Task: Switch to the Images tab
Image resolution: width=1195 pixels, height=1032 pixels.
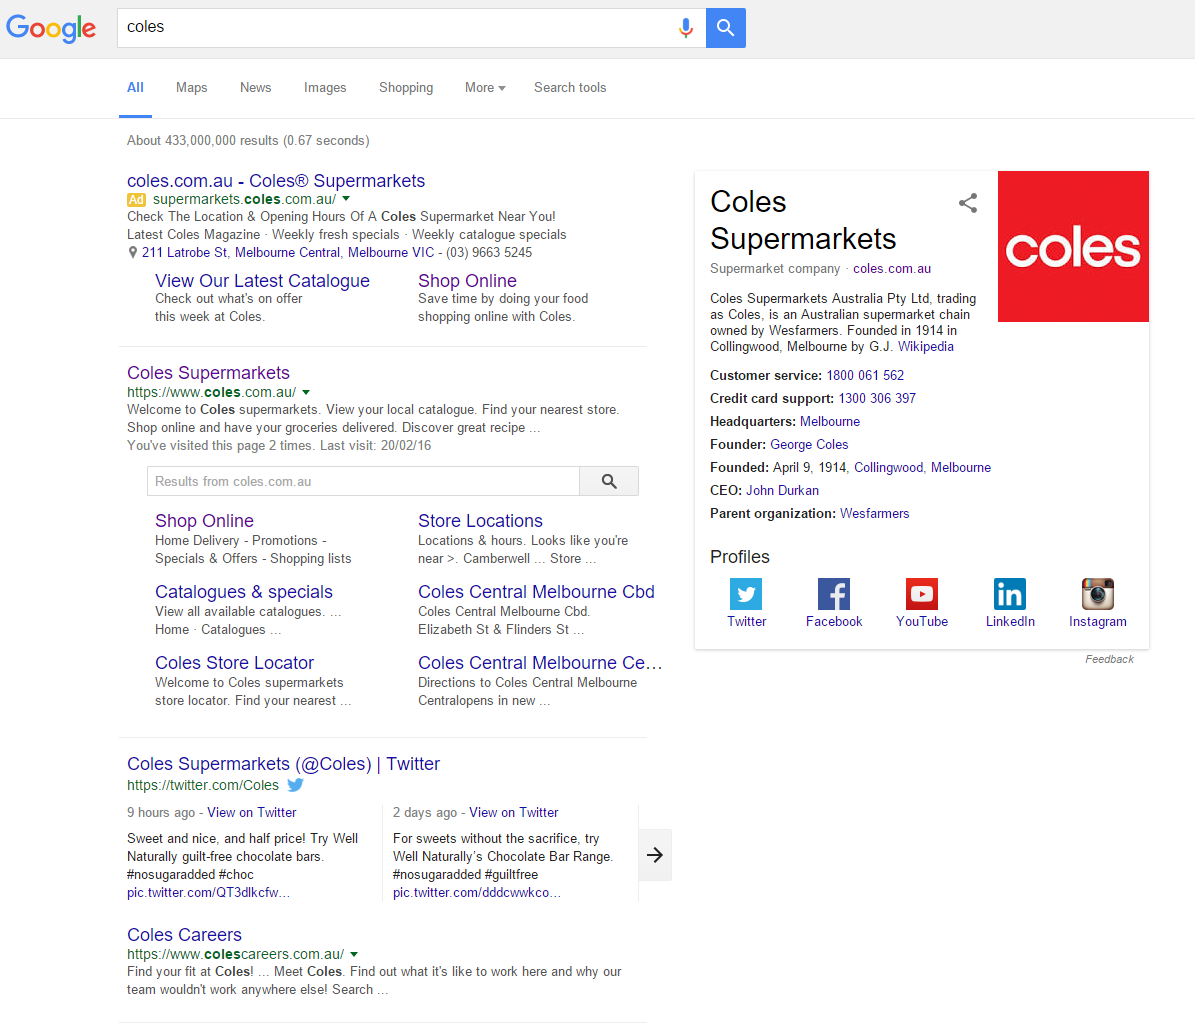Action: pos(325,88)
